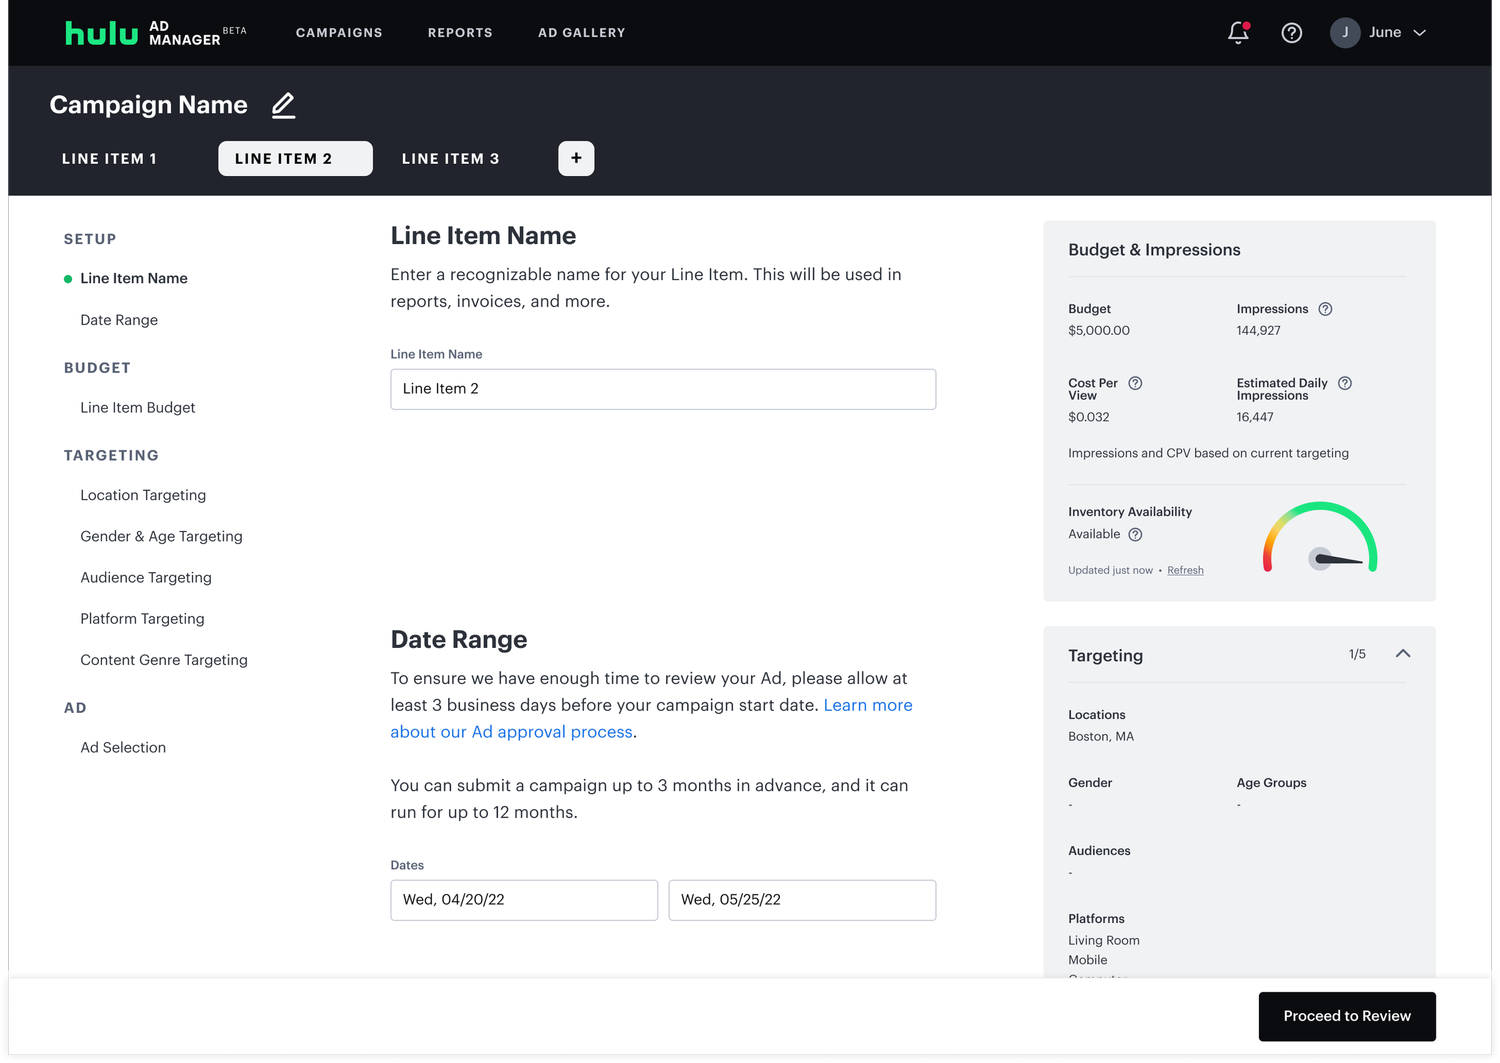Show the Impressions info tooltip icon
Viewport: 1500px width, 1063px height.
pyautogui.click(x=1325, y=309)
